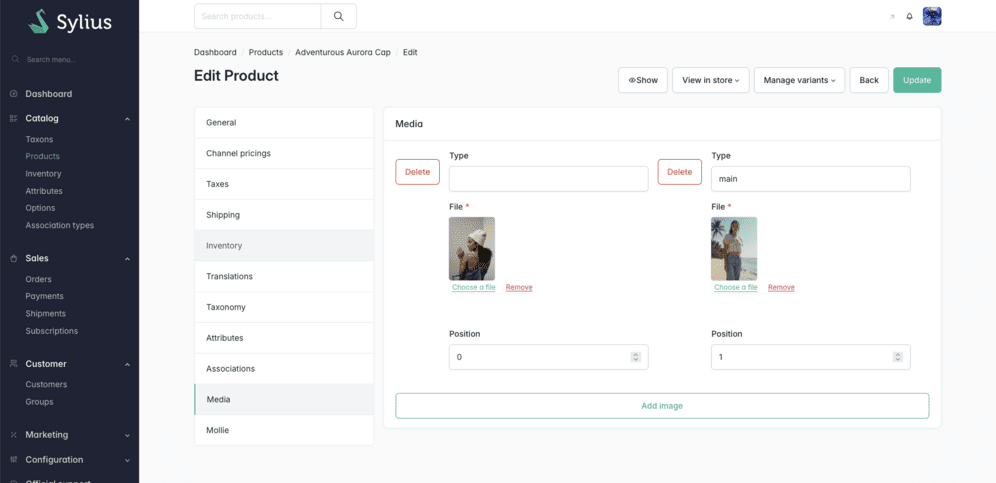This screenshot has width=996, height=483.
Task: Delete the image with empty type
Action: point(417,172)
